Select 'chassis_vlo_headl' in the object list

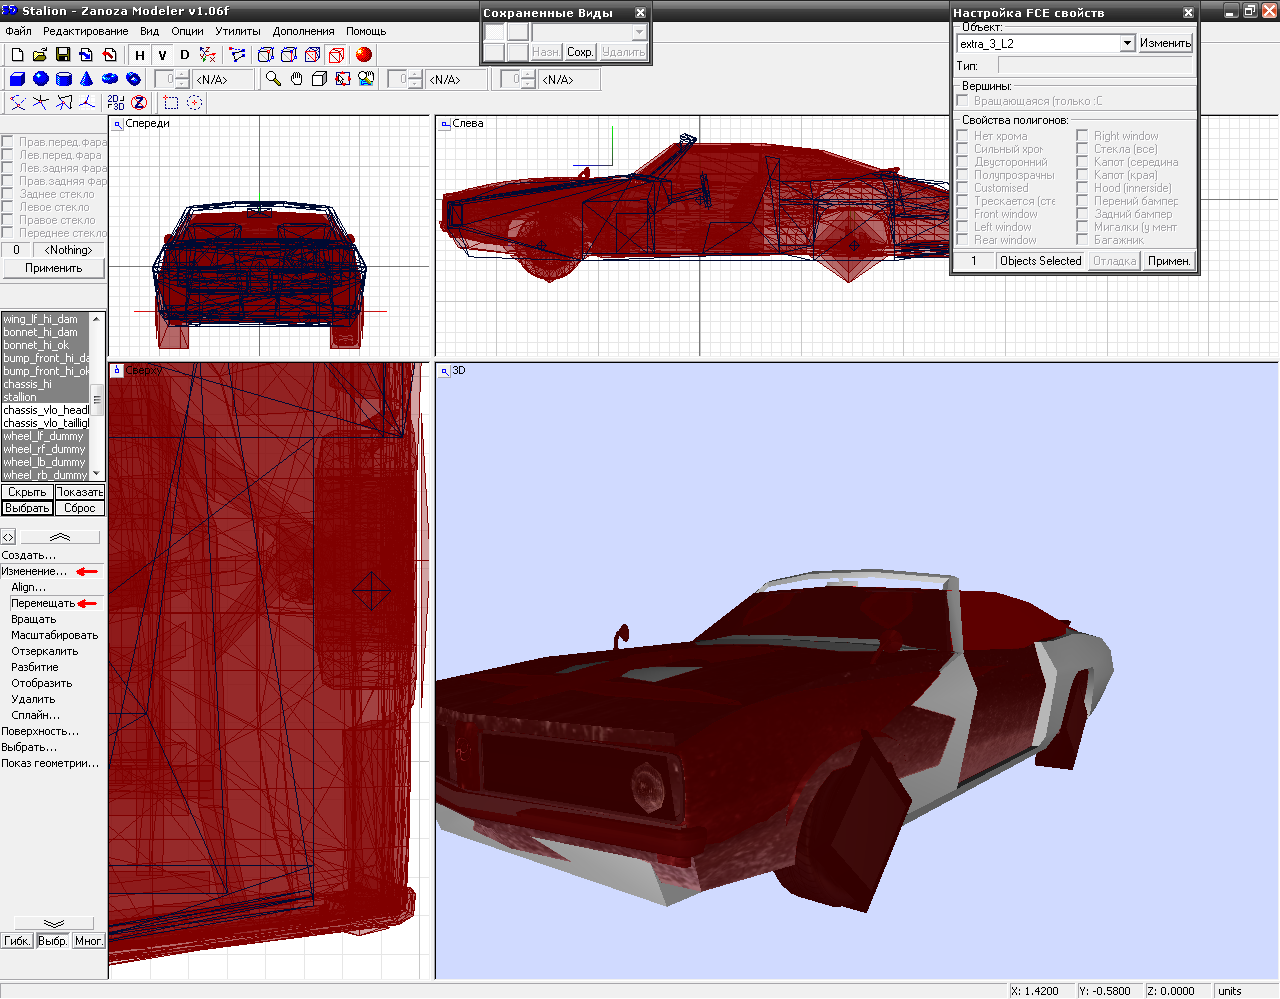[46, 410]
